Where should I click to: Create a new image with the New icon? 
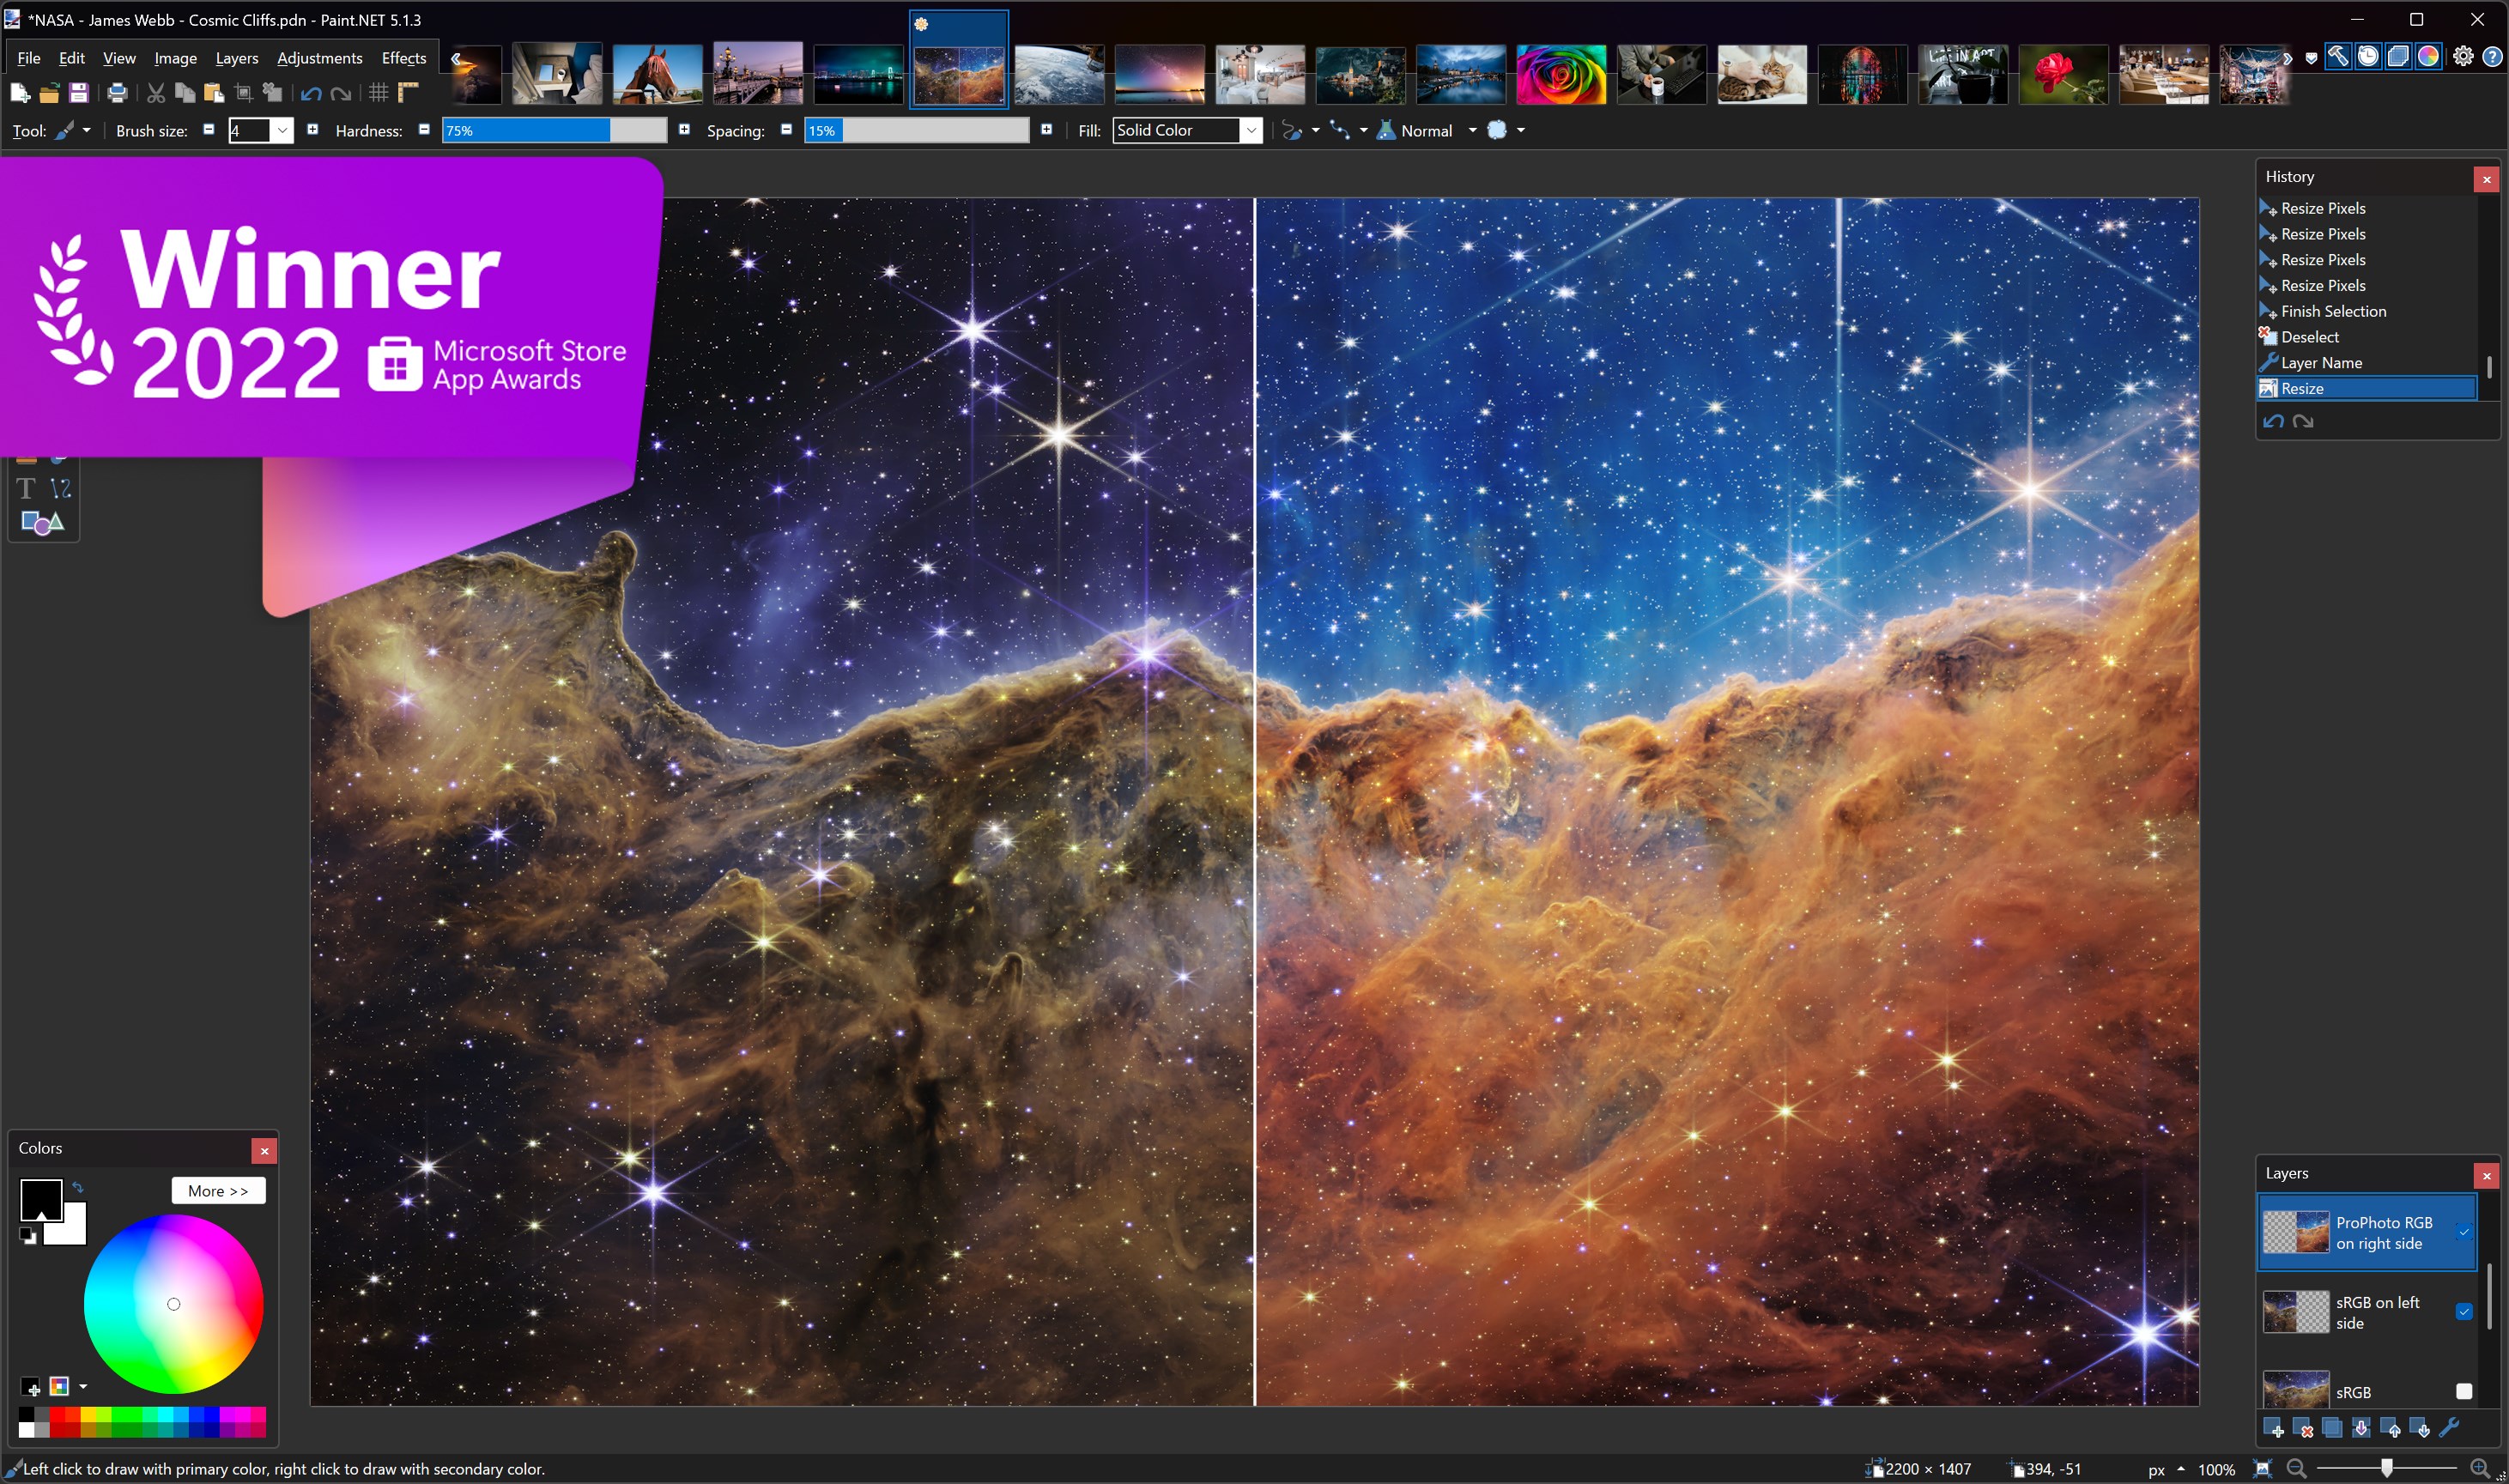(x=18, y=93)
